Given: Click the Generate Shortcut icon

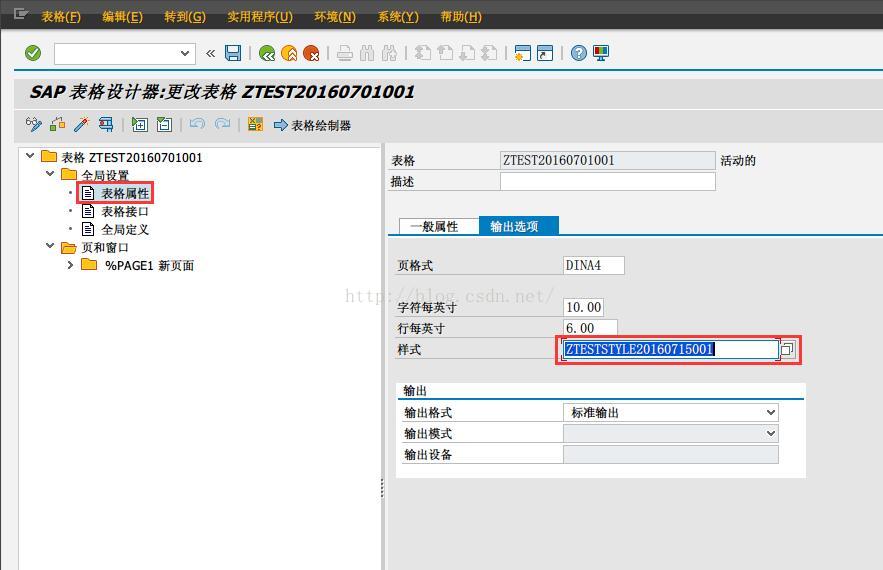Looking at the screenshot, I should (x=545, y=54).
